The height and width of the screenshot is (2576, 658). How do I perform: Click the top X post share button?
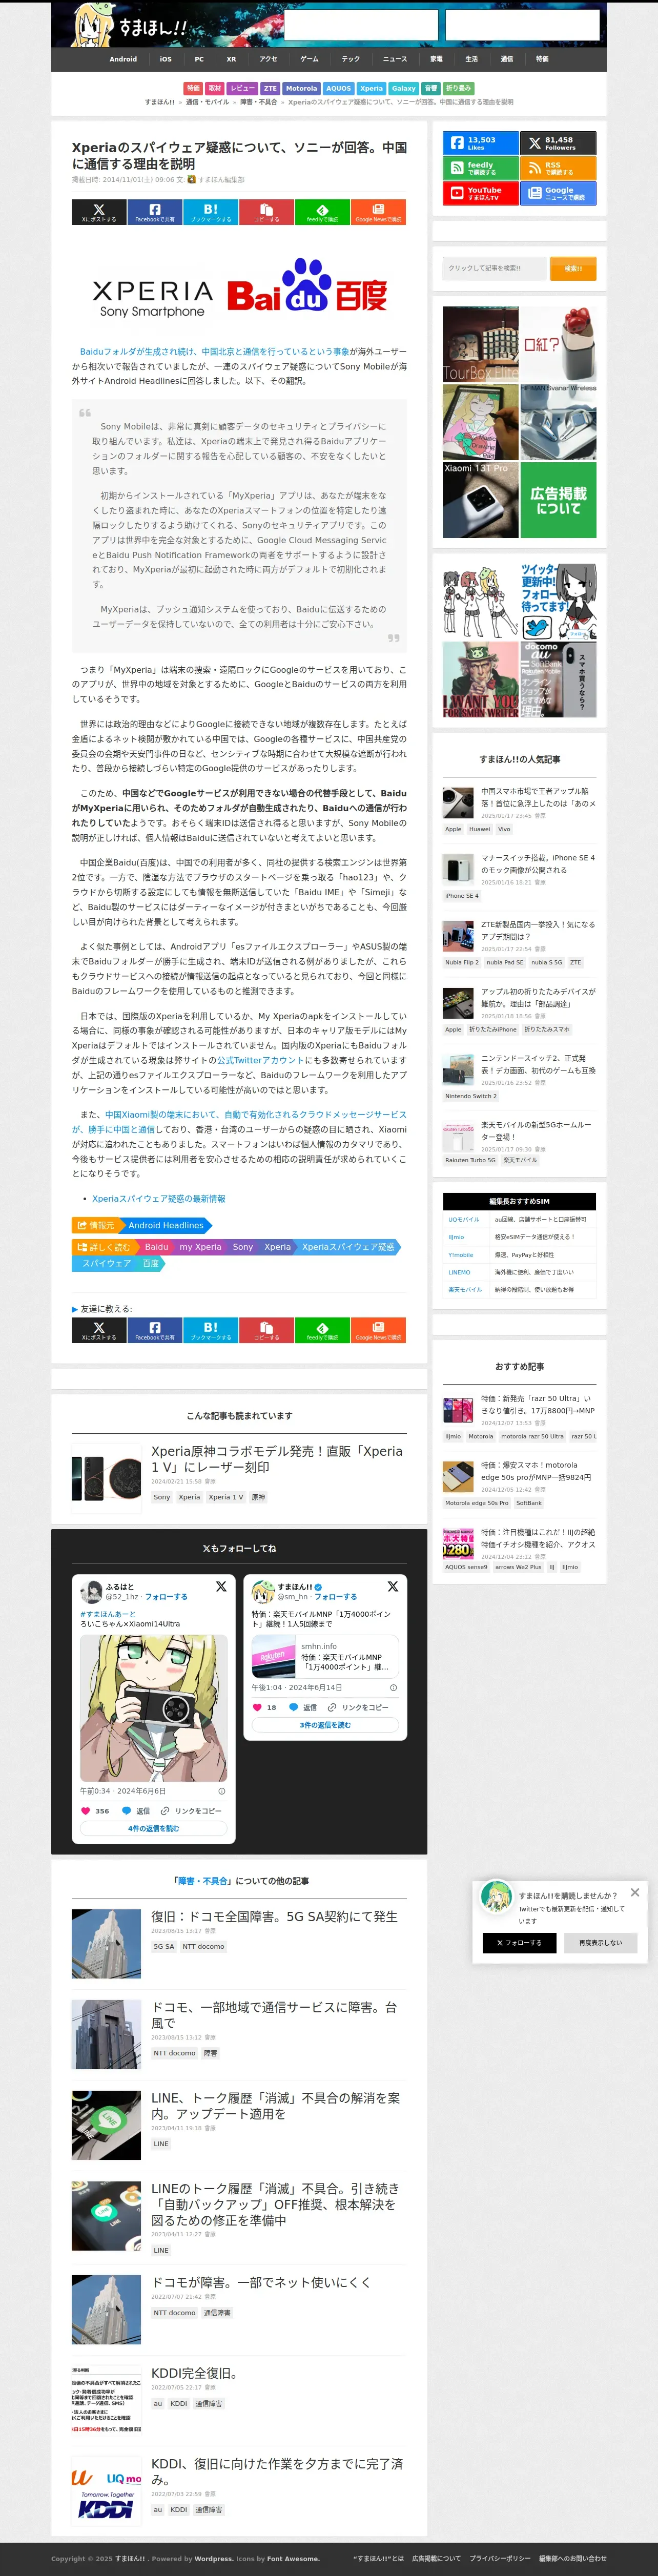click(98, 212)
